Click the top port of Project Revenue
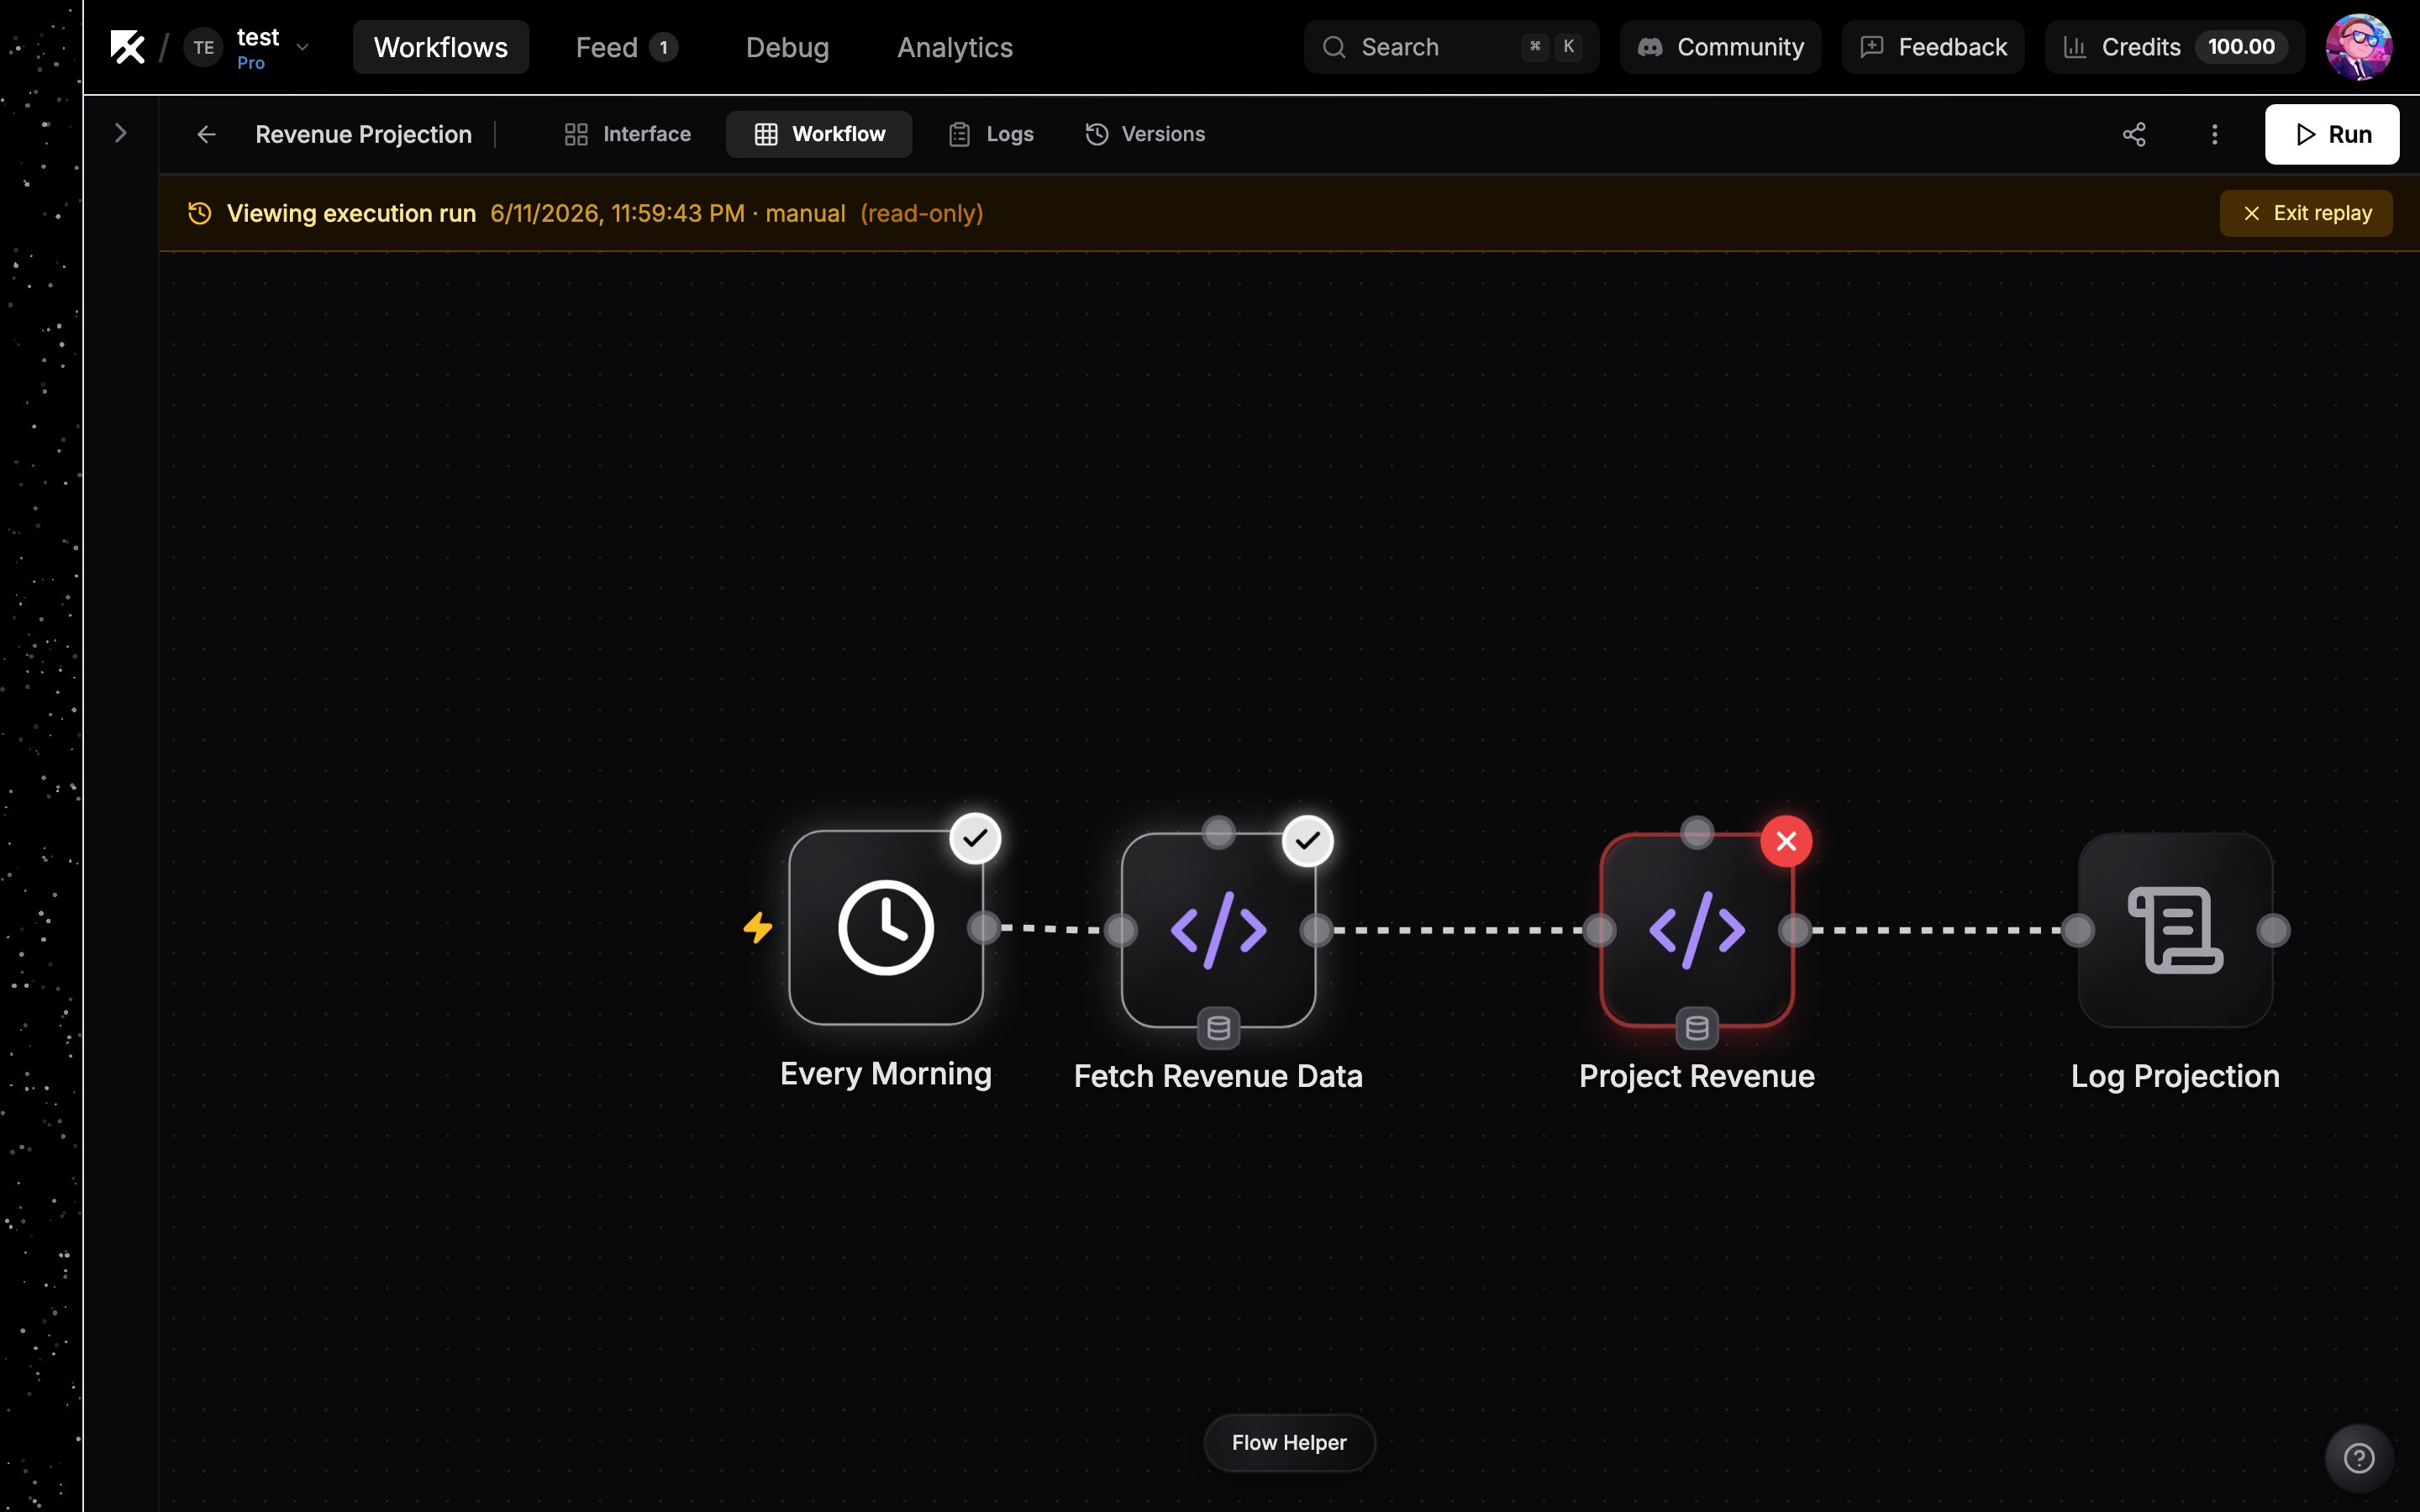Screen dimensions: 2420x1512 click(x=1697, y=832)
